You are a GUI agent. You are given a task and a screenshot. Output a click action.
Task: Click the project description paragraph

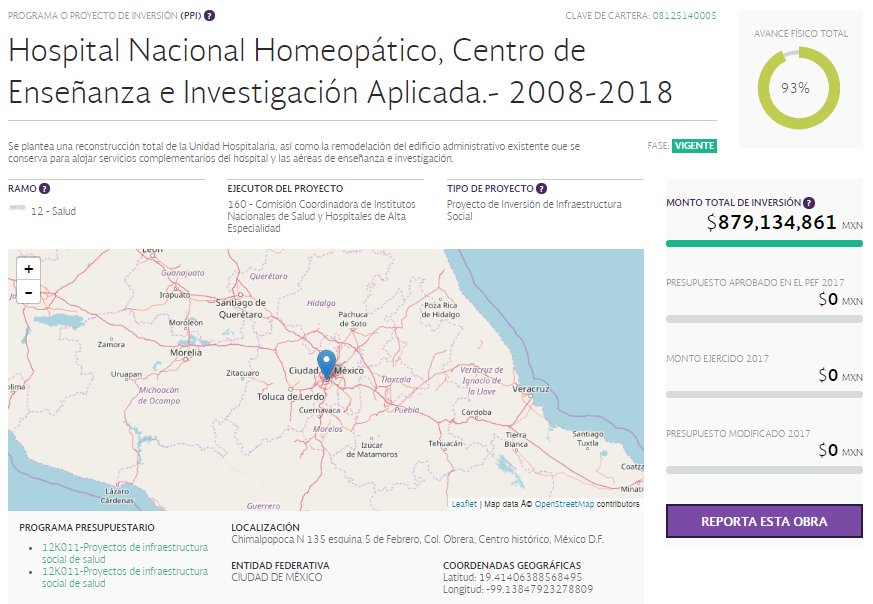pyautogui.click(x=294, y=152)
